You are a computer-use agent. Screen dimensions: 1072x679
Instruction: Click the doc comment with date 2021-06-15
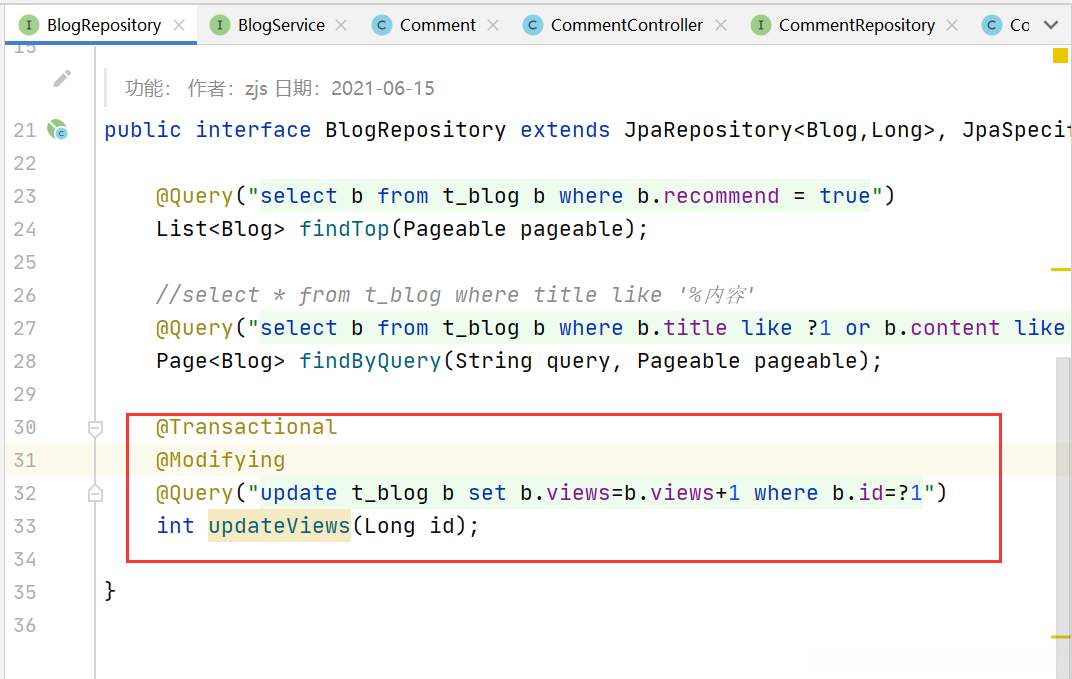point(279,88)
